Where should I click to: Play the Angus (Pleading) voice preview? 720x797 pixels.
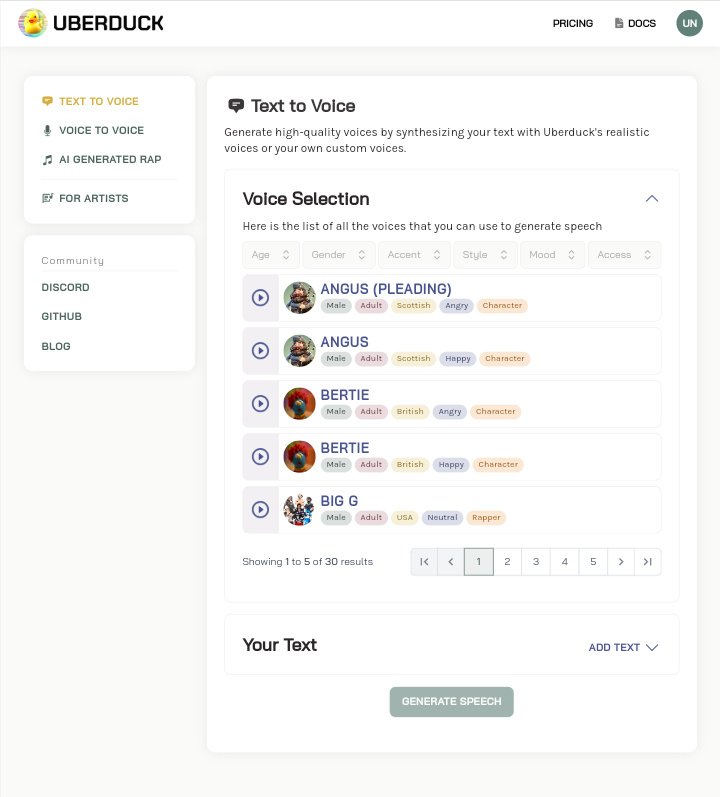260,297
